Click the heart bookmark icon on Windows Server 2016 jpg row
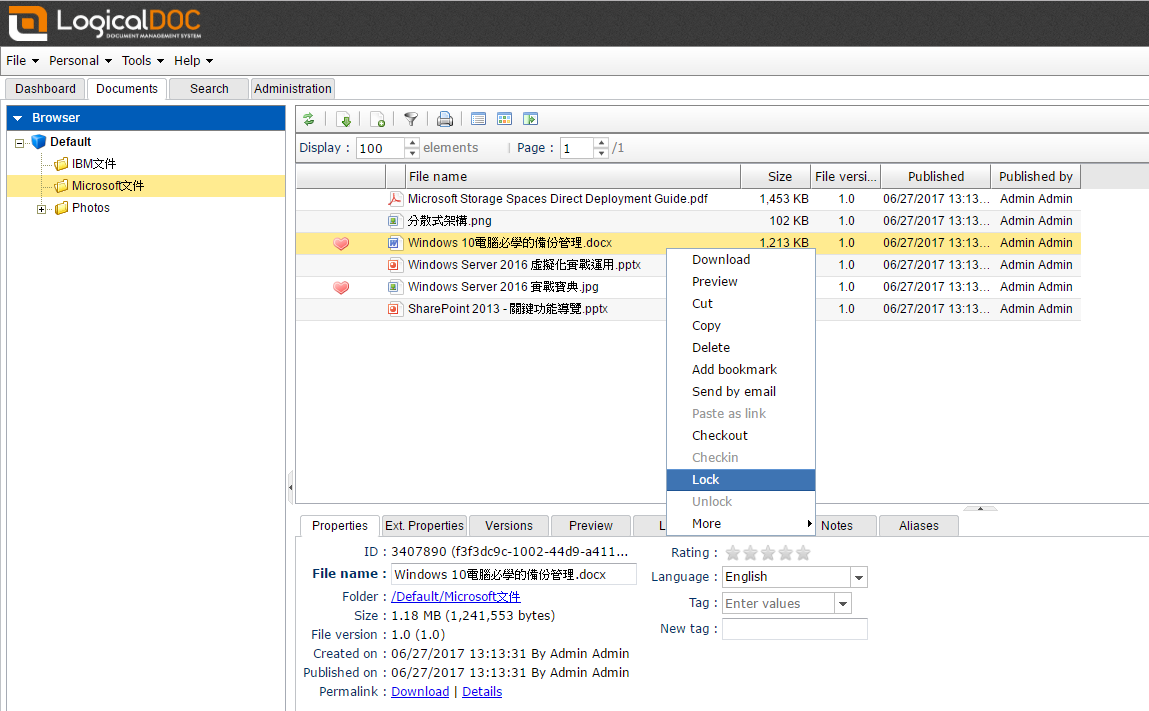The image size is (1149, 711). point(341,287)
